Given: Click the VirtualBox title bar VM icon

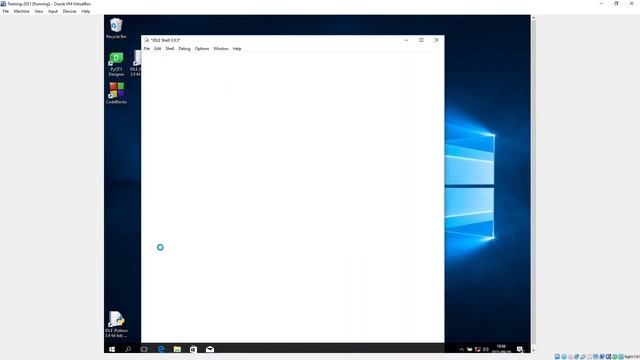Looking at the screenshot, I should (3, 4).
